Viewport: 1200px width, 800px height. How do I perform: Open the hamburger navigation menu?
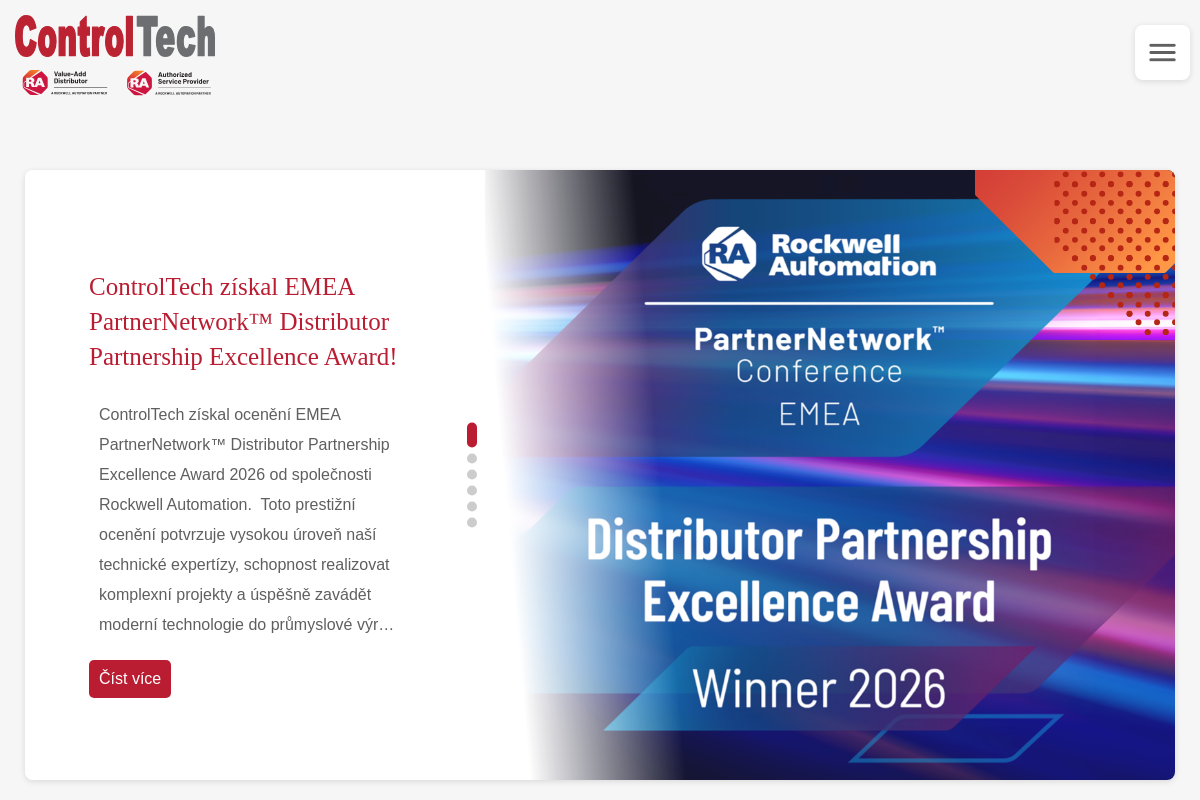pos(1162,52)
